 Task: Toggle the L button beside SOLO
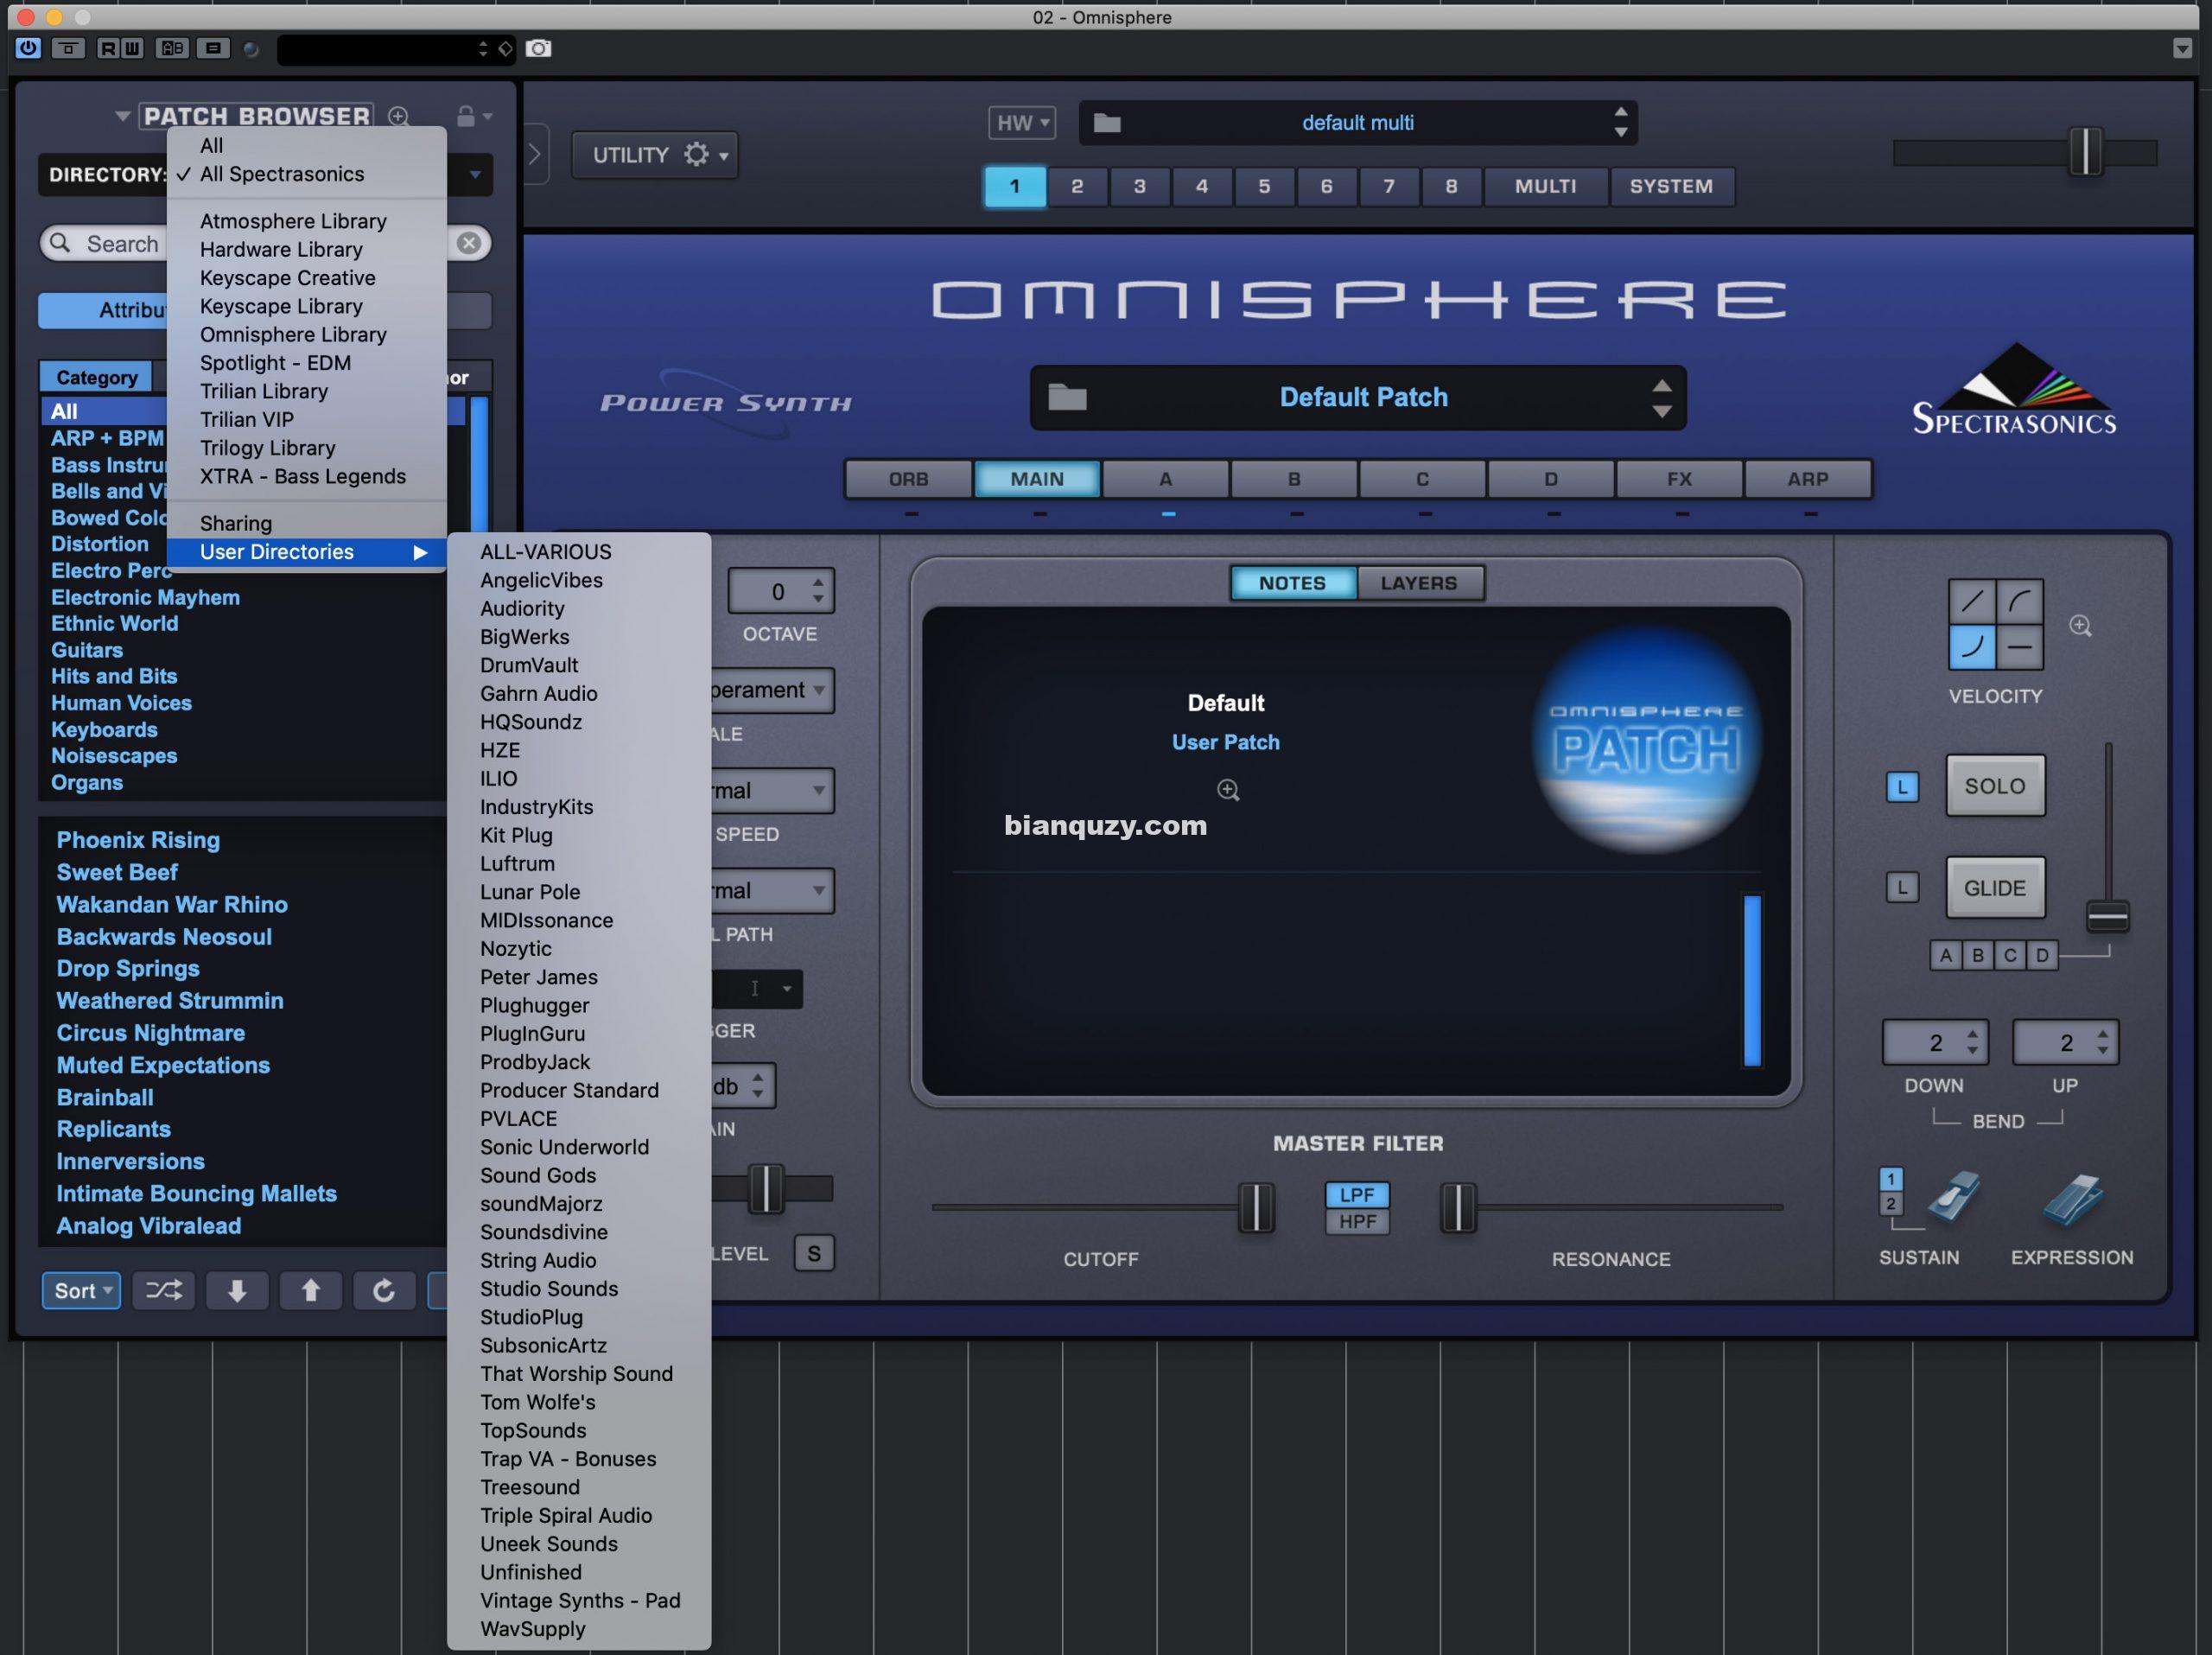[1902, 787]
